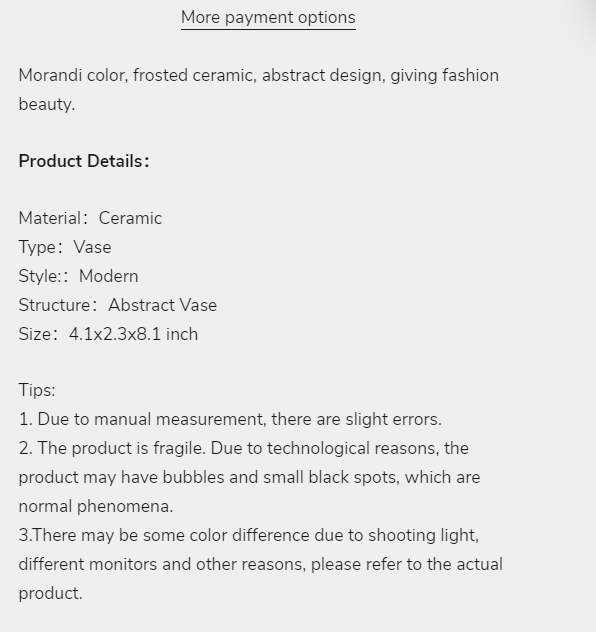Open the More payment options link
The image size is (596, 632).
point(268,18)
